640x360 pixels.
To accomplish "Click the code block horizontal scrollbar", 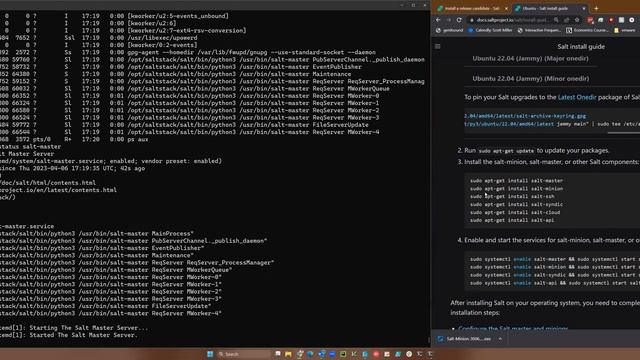I will 624,133.
